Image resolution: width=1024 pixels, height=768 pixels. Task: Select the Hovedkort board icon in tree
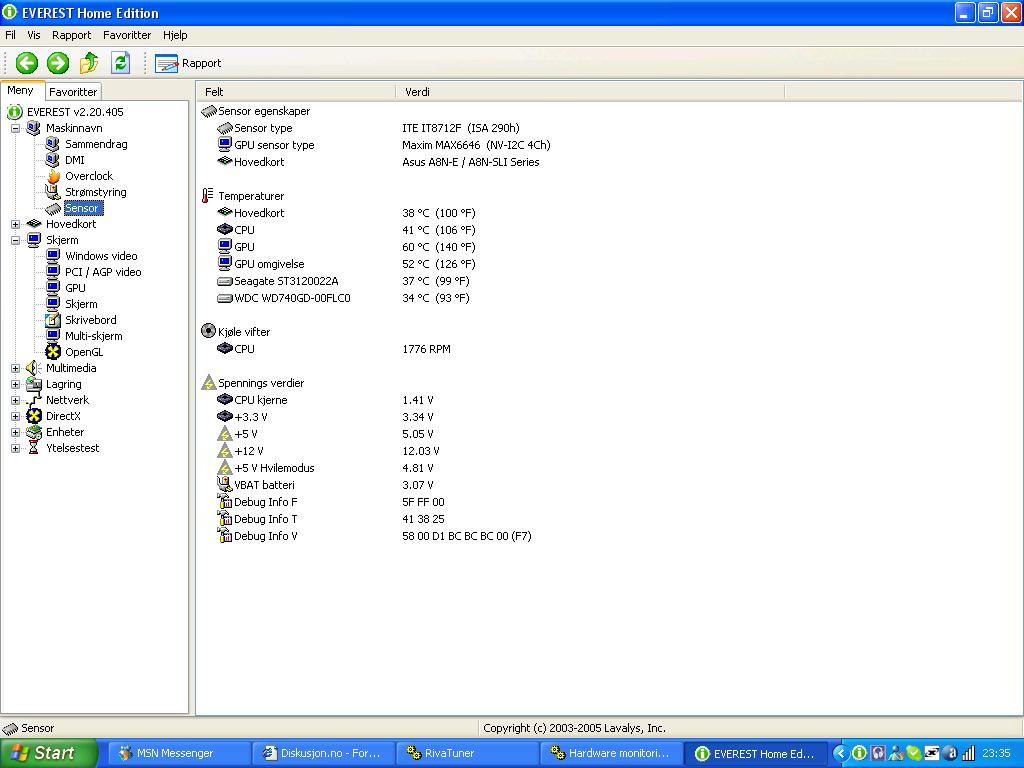(x=34, y=224)
